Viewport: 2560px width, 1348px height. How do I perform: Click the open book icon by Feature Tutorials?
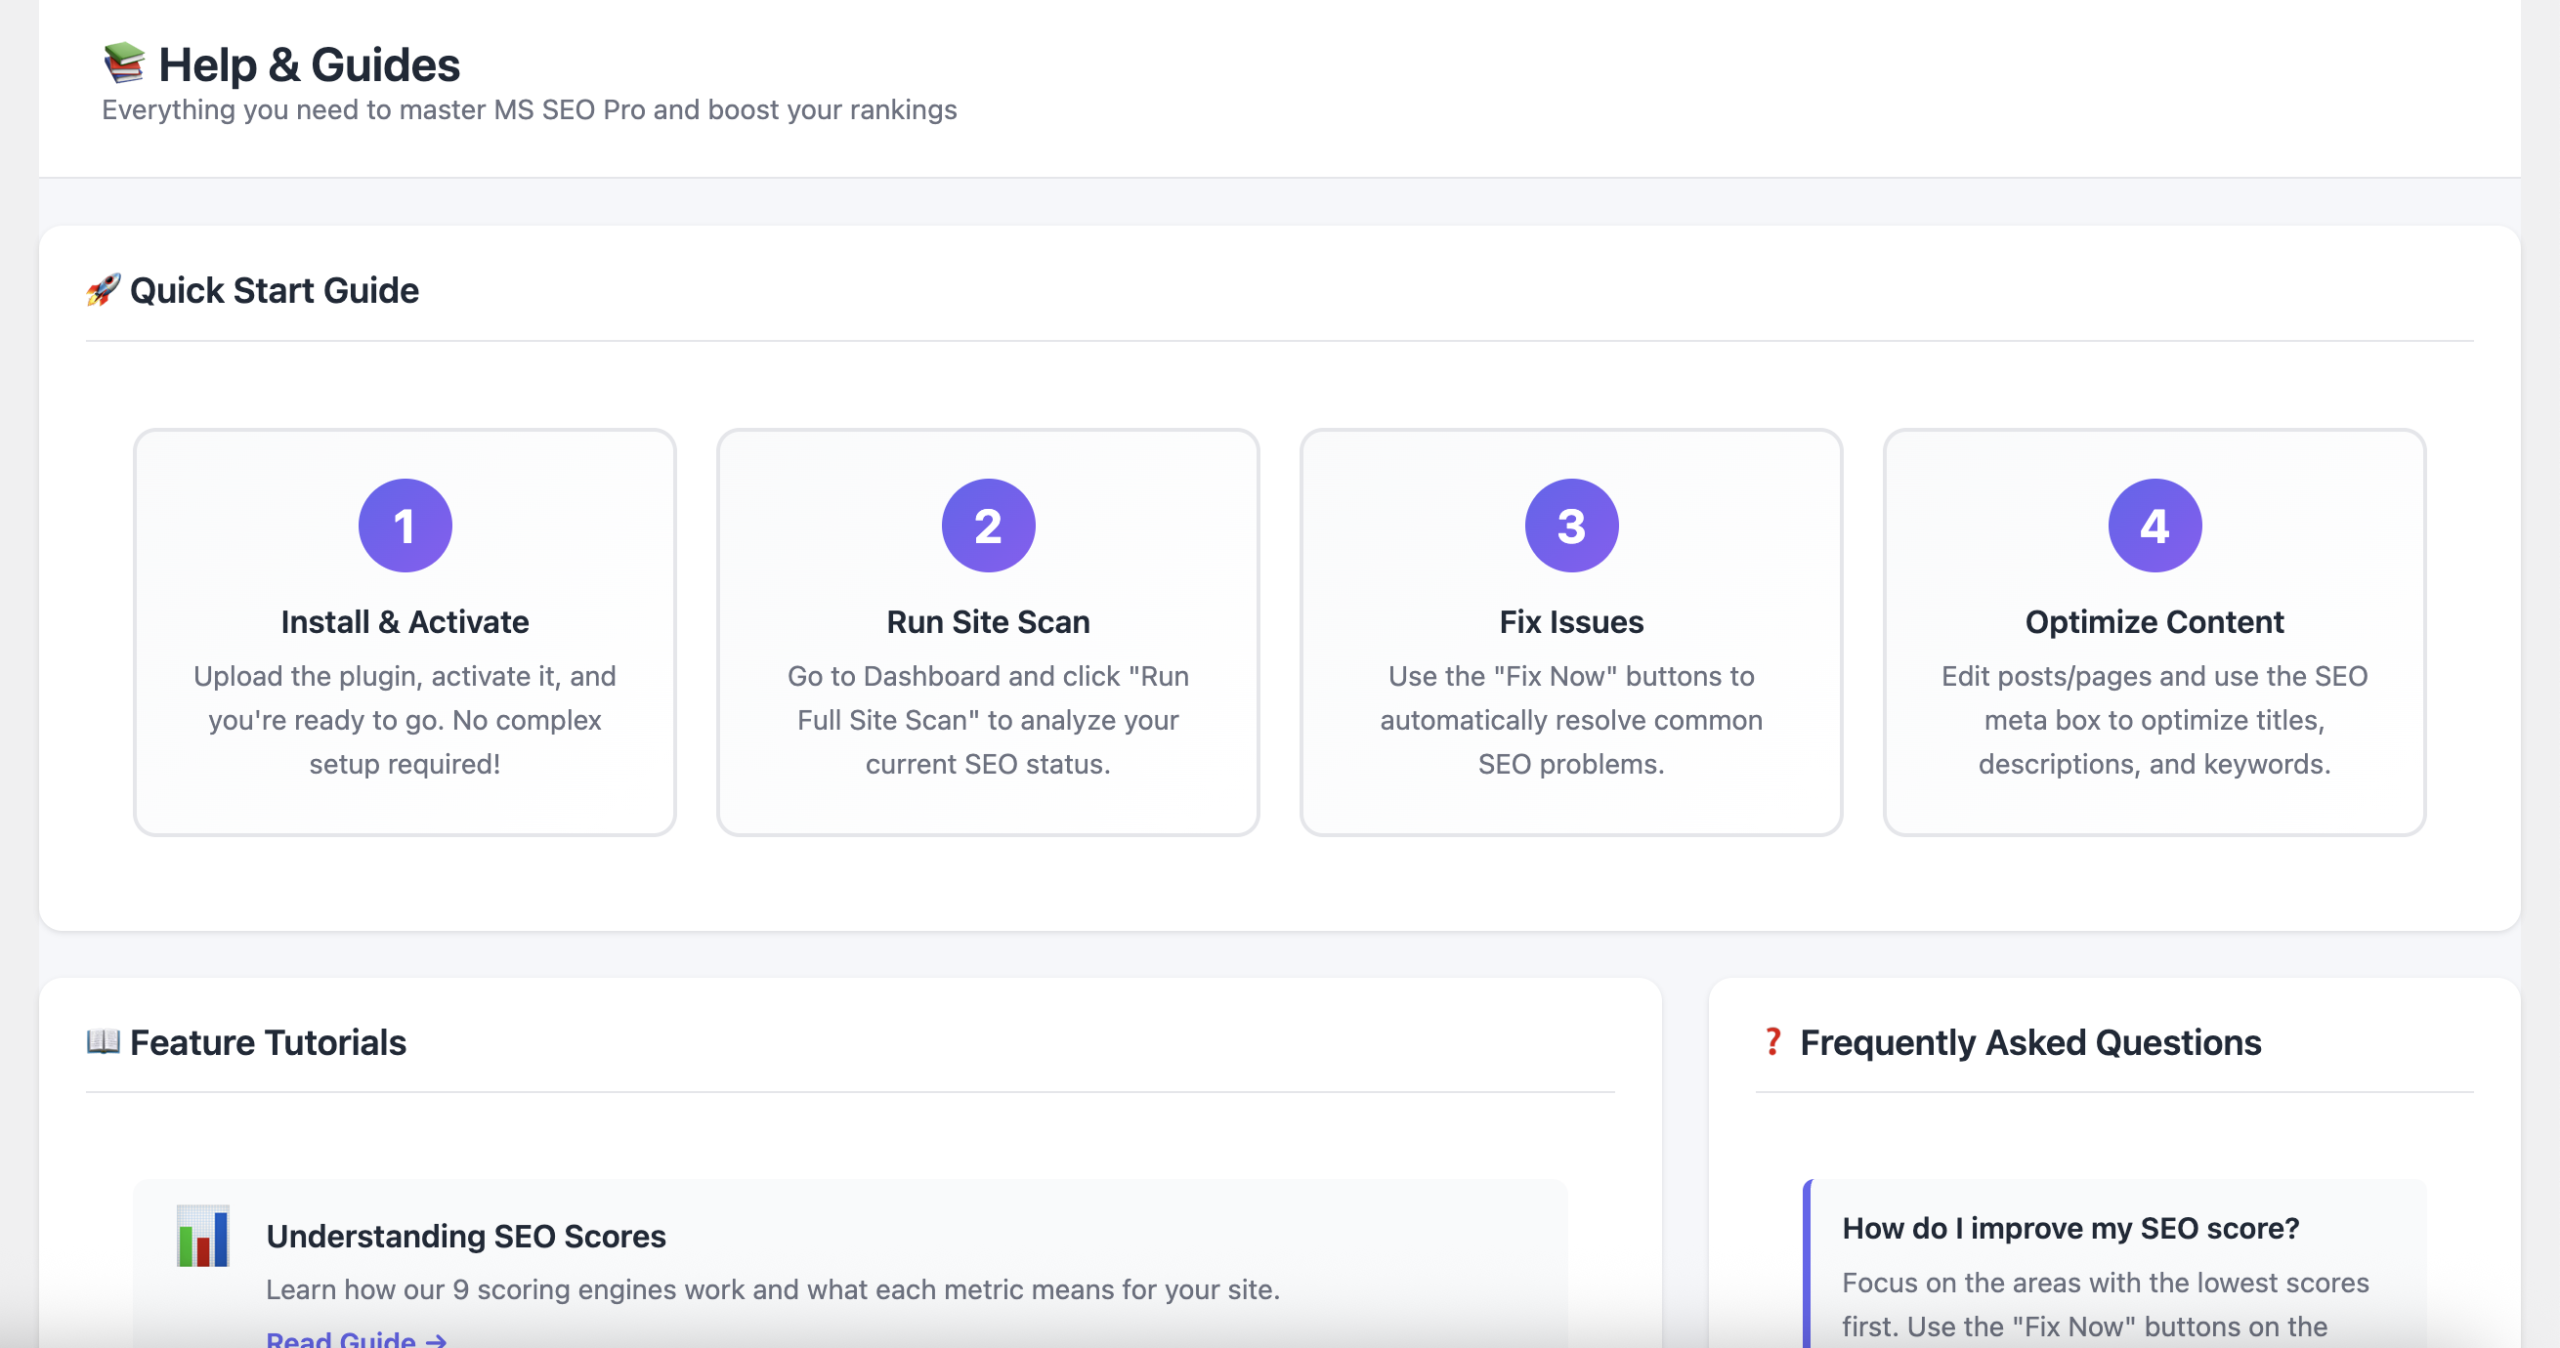(103, 1041)
